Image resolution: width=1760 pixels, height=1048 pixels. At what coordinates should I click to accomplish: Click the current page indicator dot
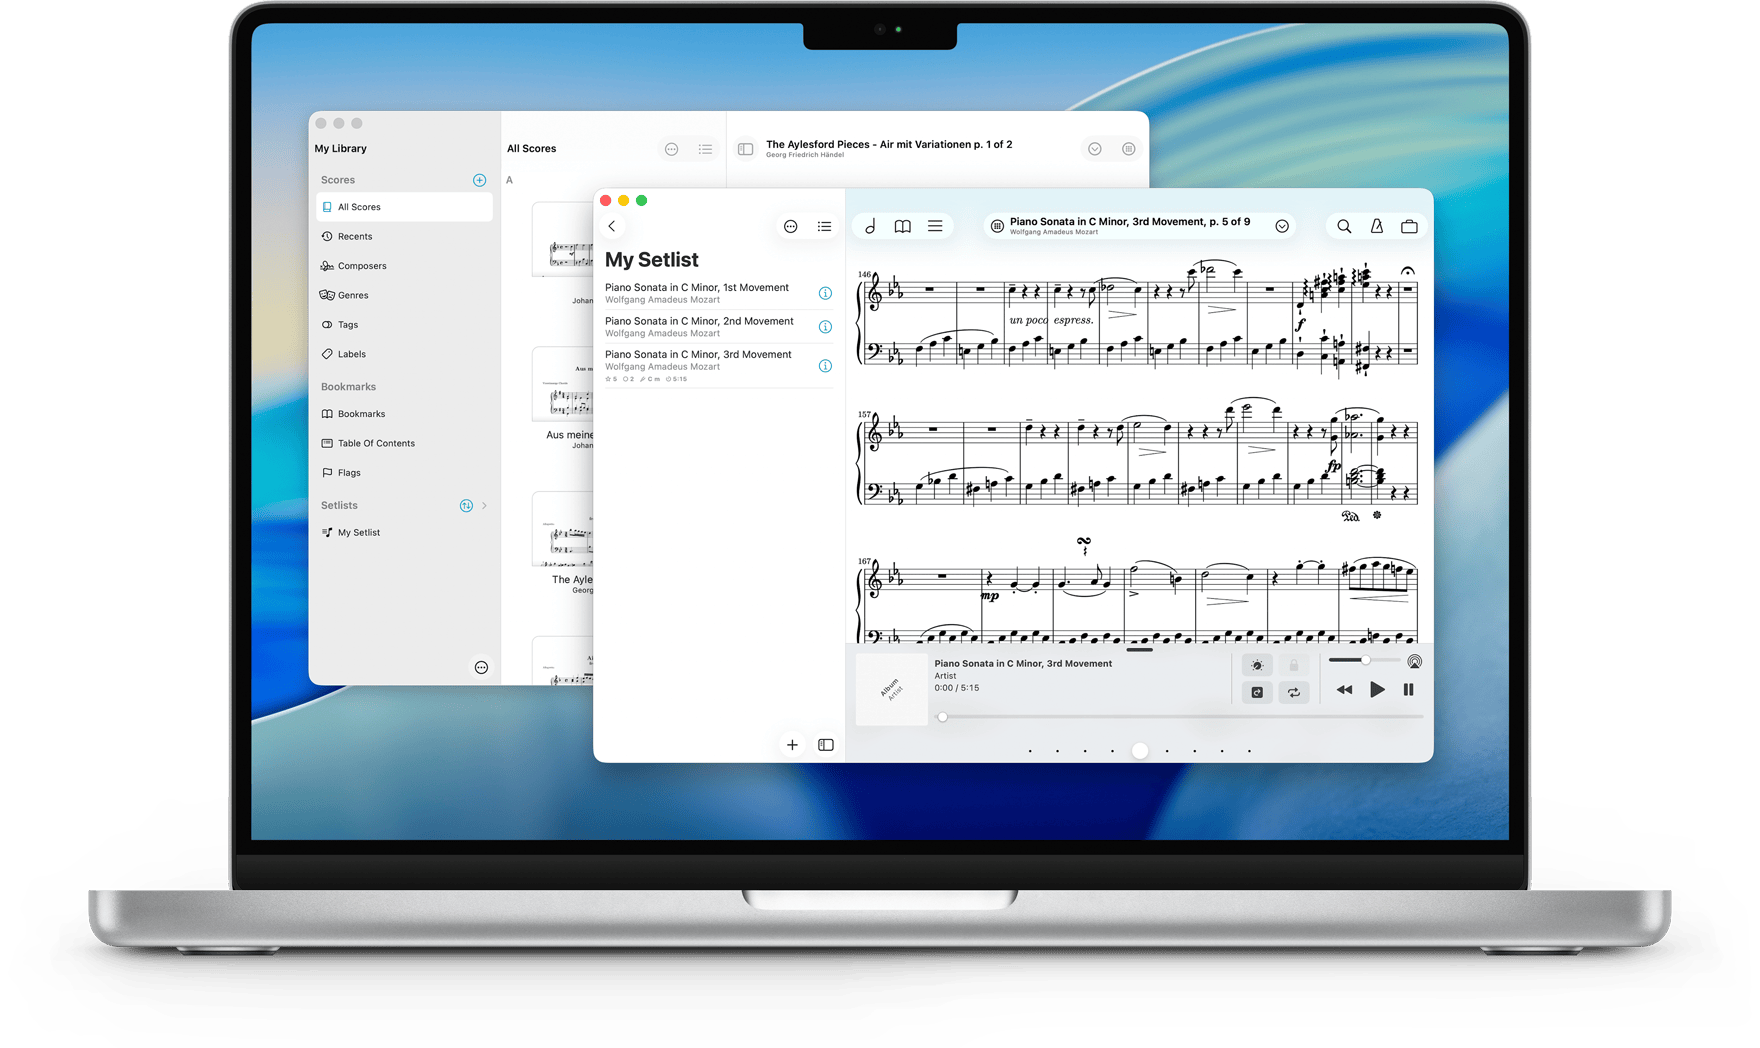tap(1140, 751)
